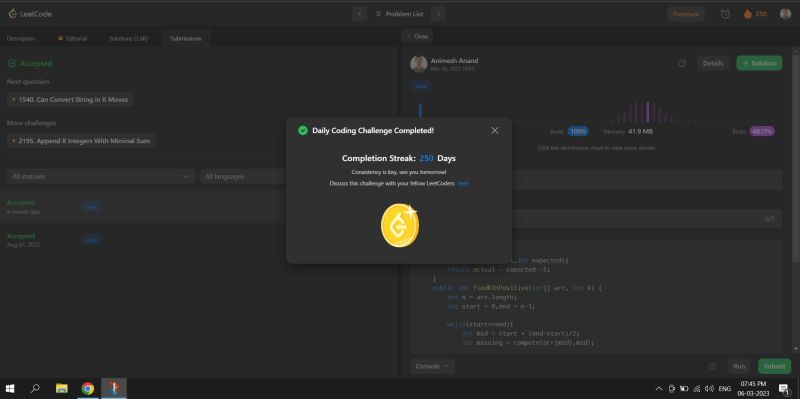Click the Memory 41.9 MB value
The height and width of the screenshot is (399, 800).
[641, 131]
